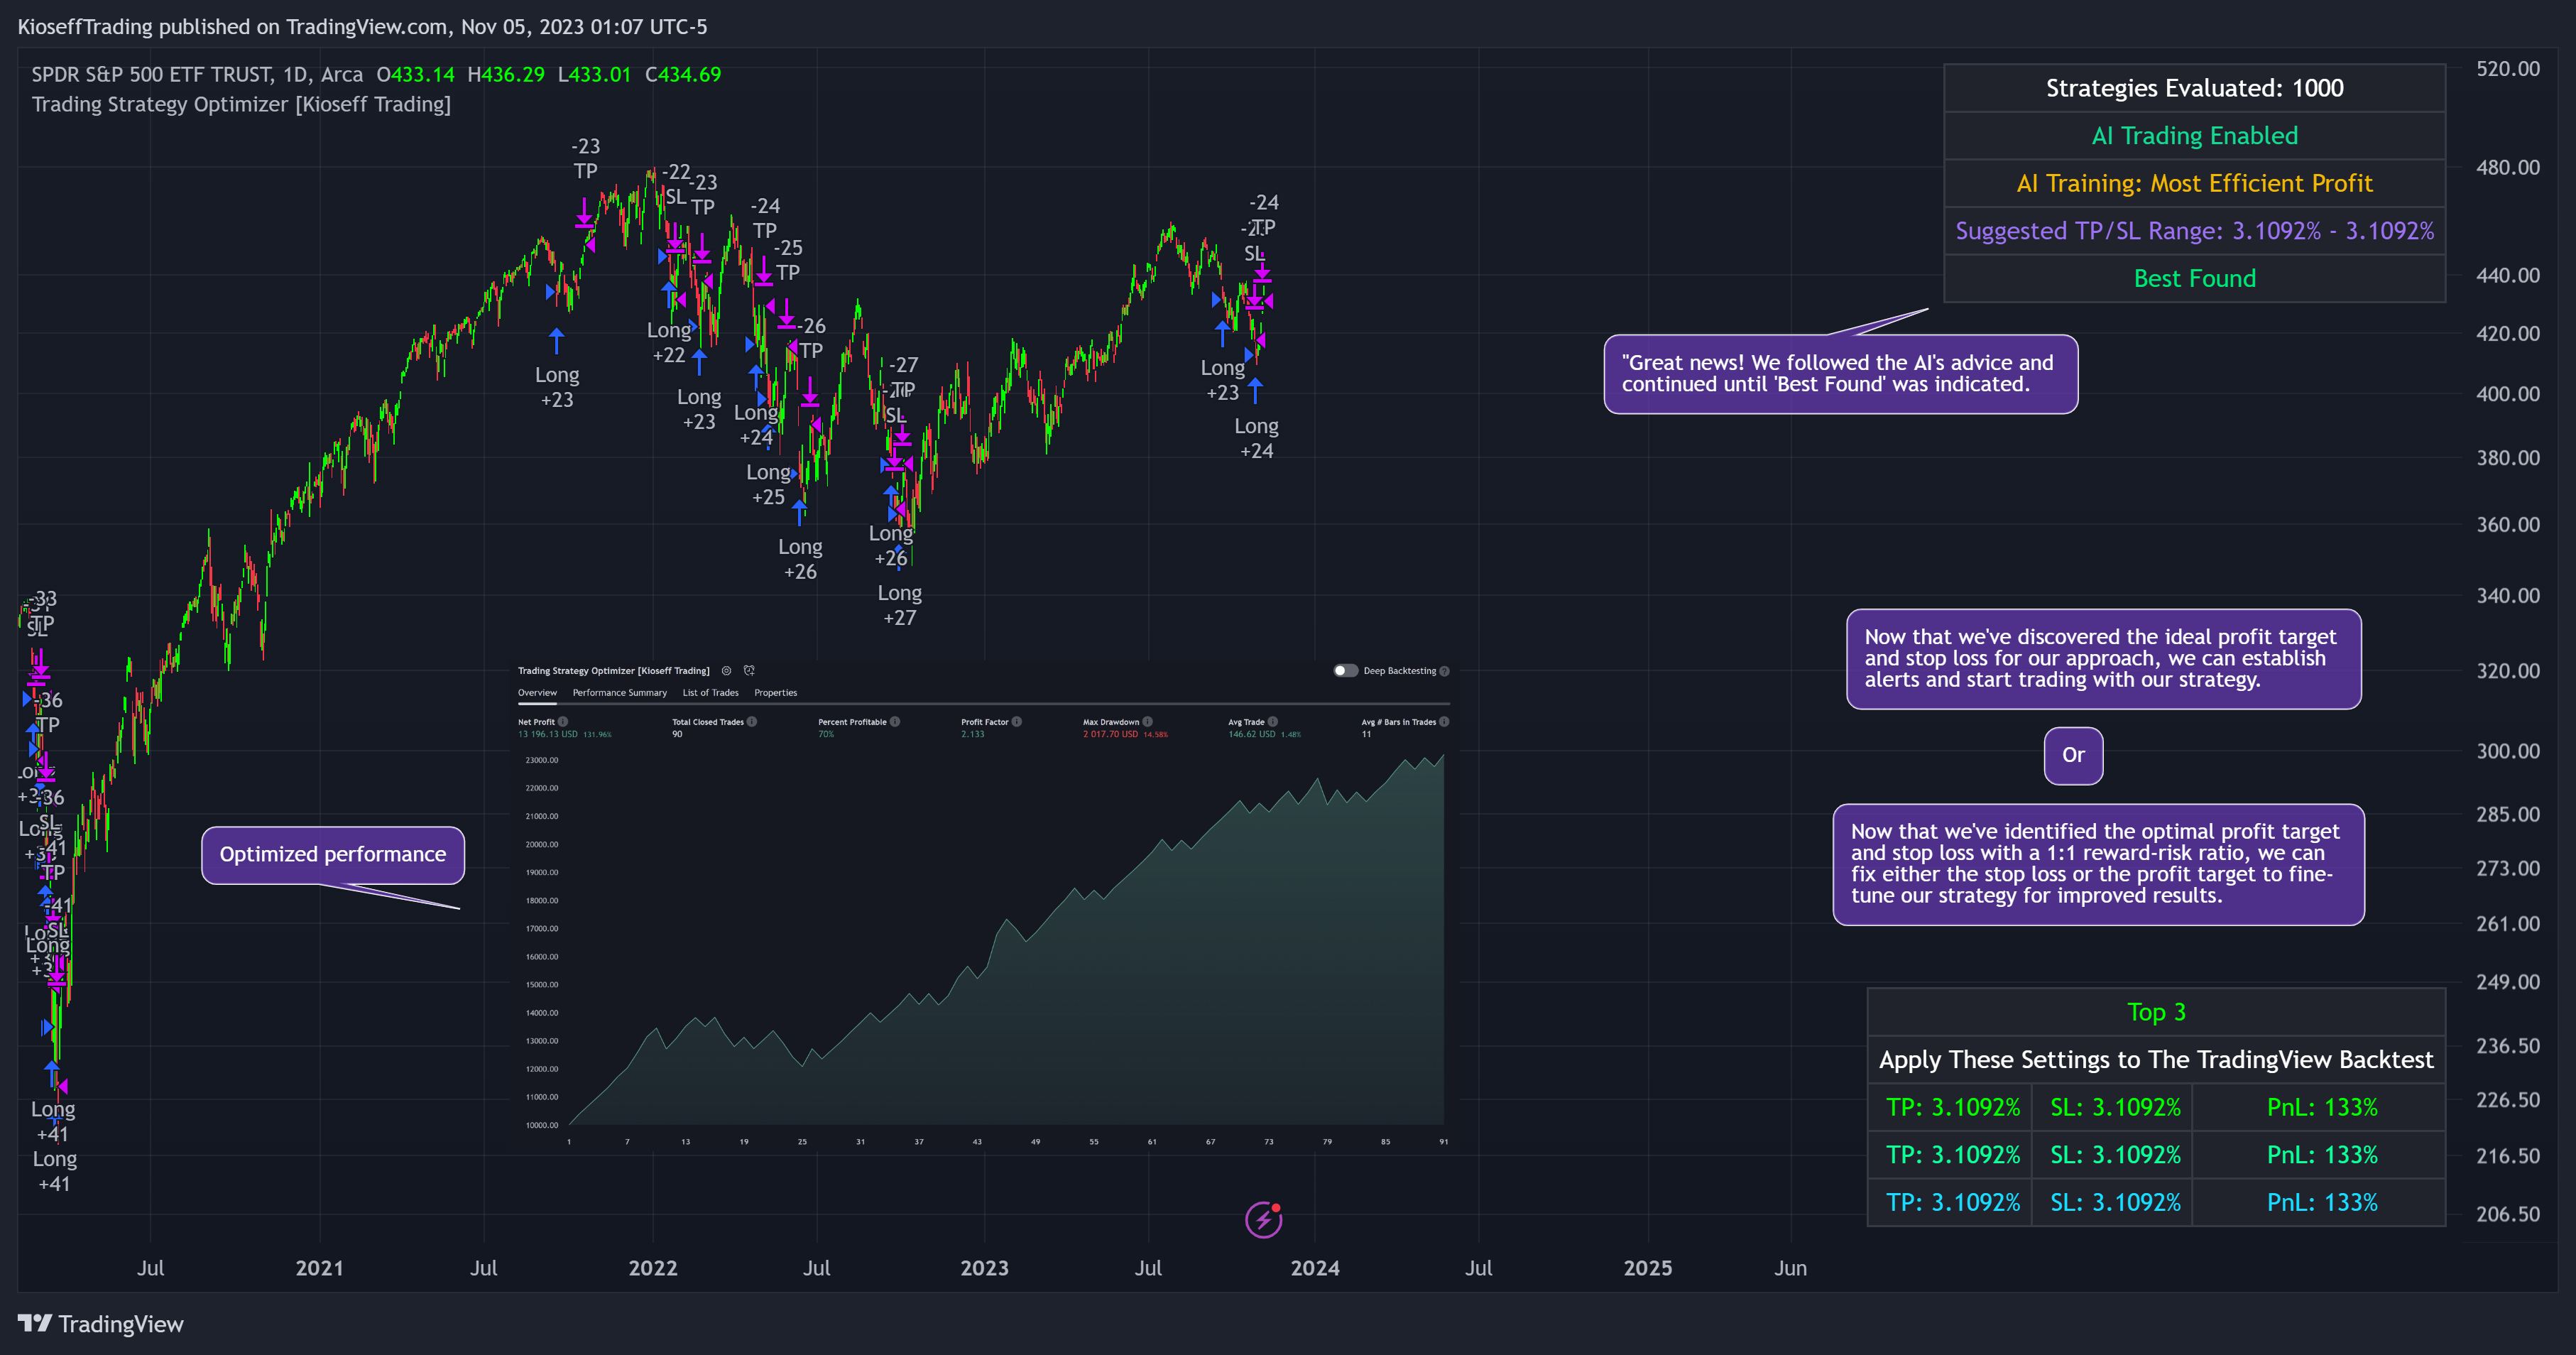Click the '1:1 reward-risk ratio' annotation note
This screenshot has width=2576, height=1355.
pyautogui.click(x=2098, y=864)
